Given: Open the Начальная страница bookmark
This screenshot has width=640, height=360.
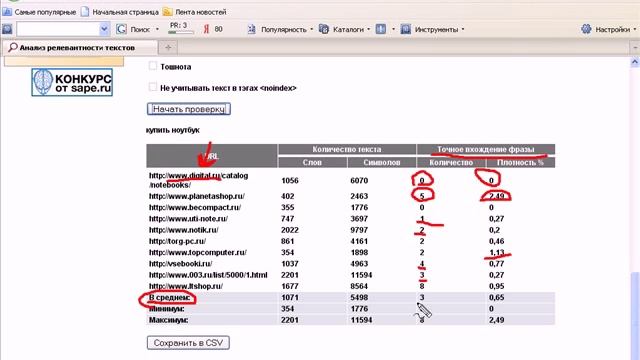Looking at the screenshot, I should (120, 12).
